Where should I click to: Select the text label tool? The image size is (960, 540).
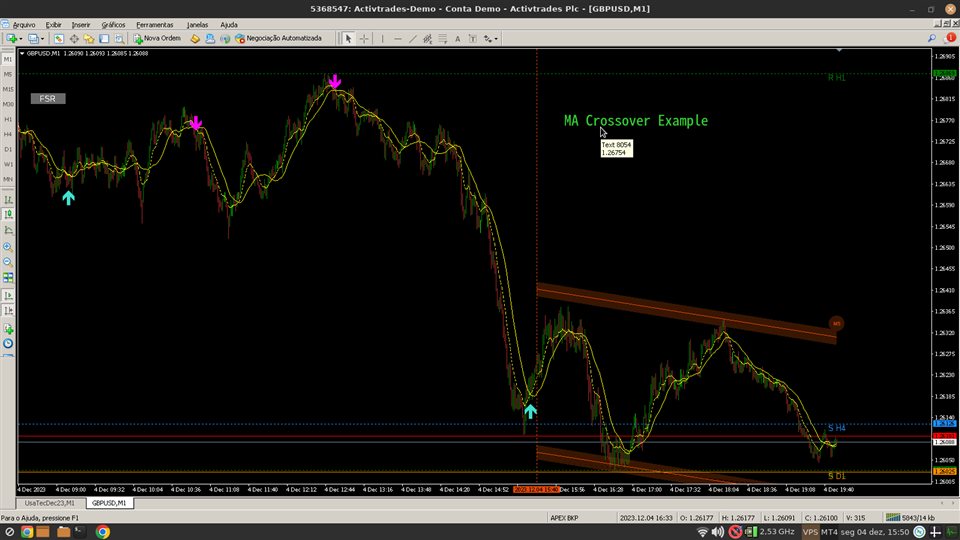[473, 39]
